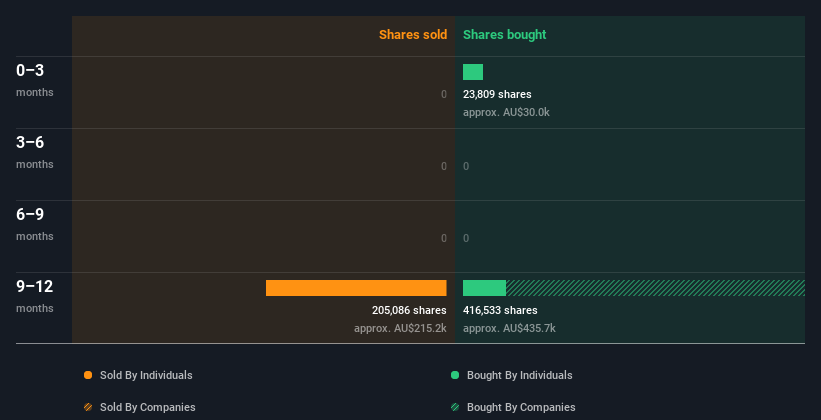Click the Shares sold column header
This screenshot has width=821, height=420.
(x=413, y=35)
